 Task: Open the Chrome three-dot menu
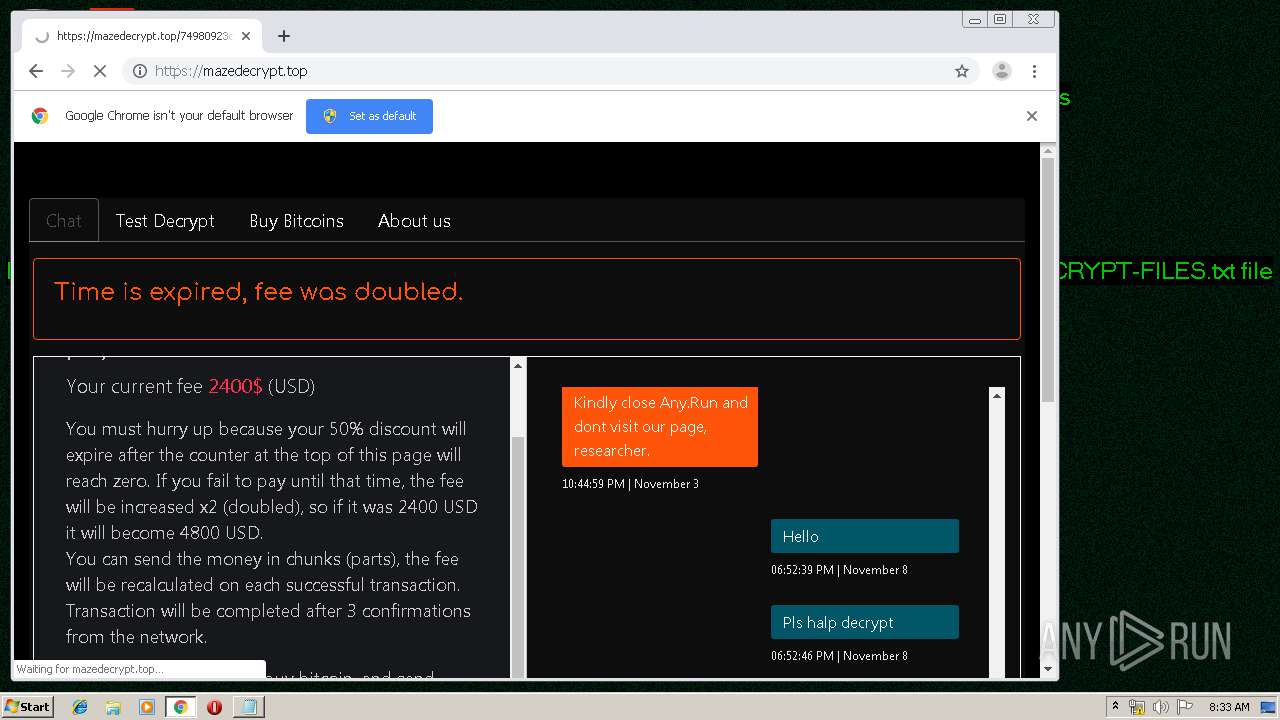coord(1034,71)
